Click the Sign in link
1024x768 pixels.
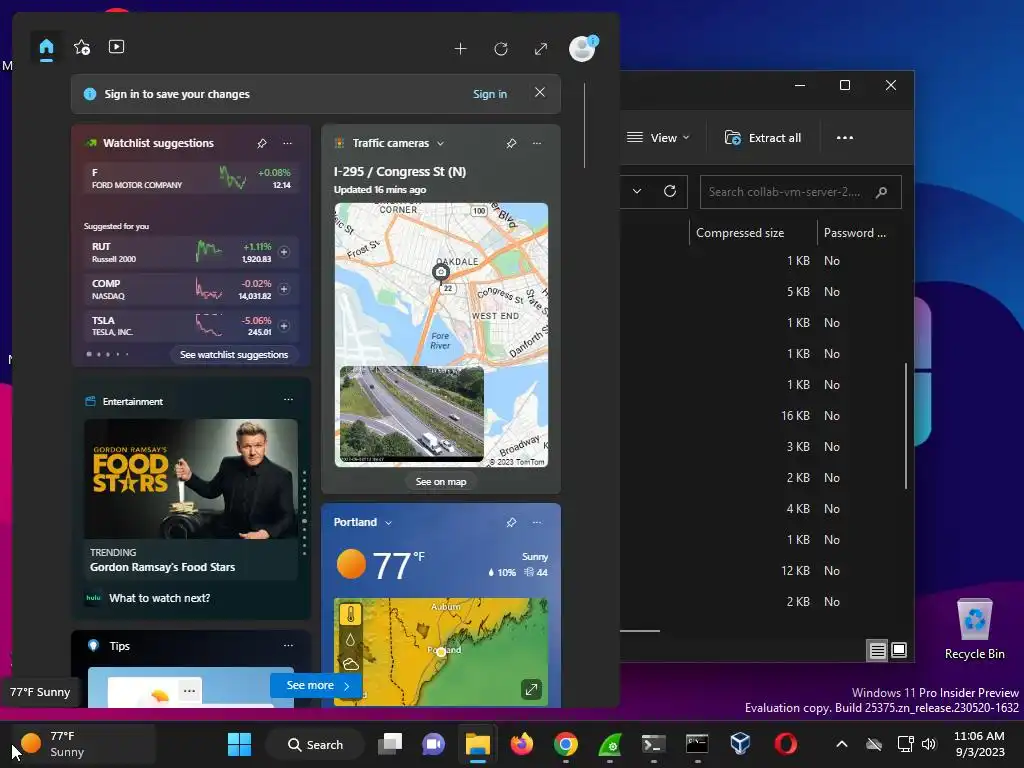pos(490,94)
